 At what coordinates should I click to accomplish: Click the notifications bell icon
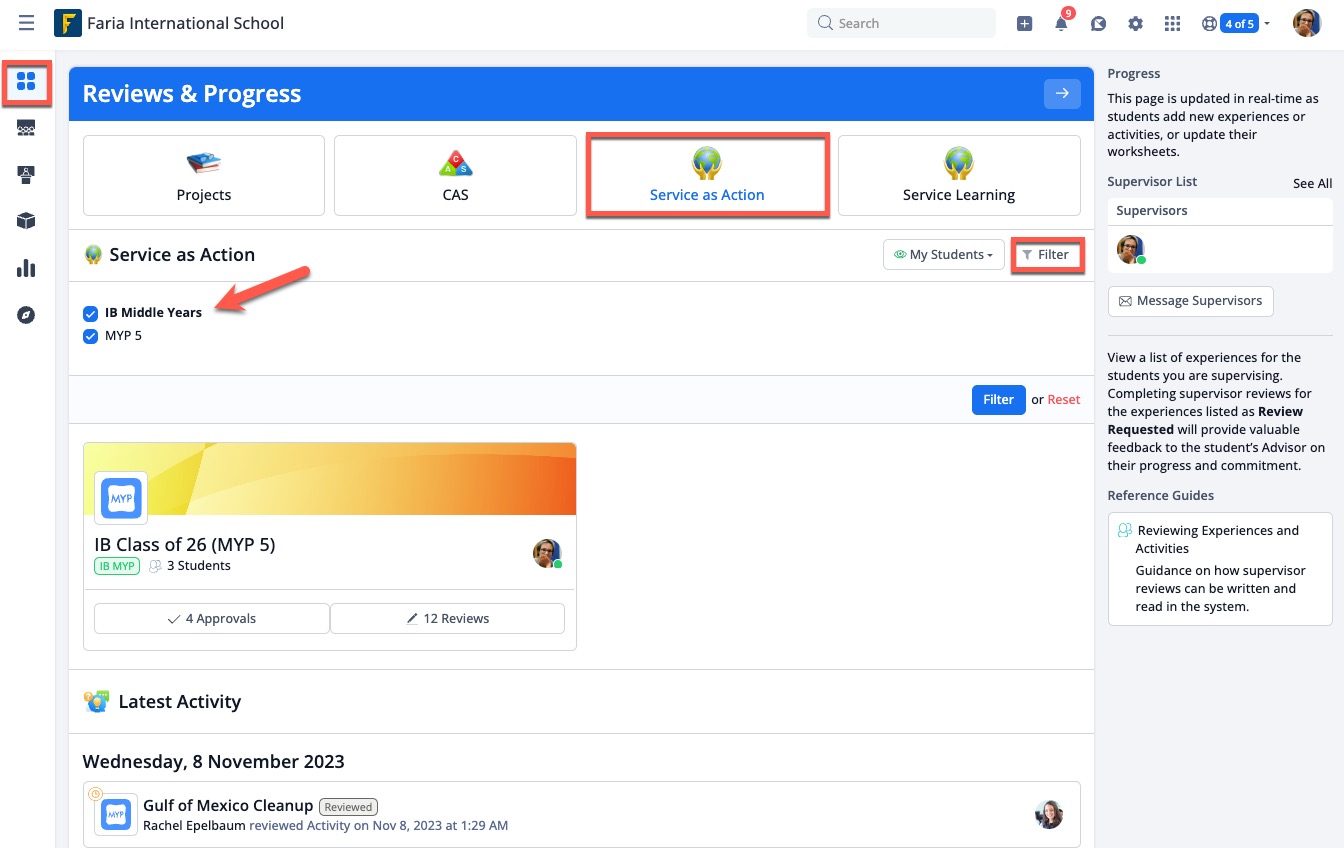click(x=1061, y=24)
